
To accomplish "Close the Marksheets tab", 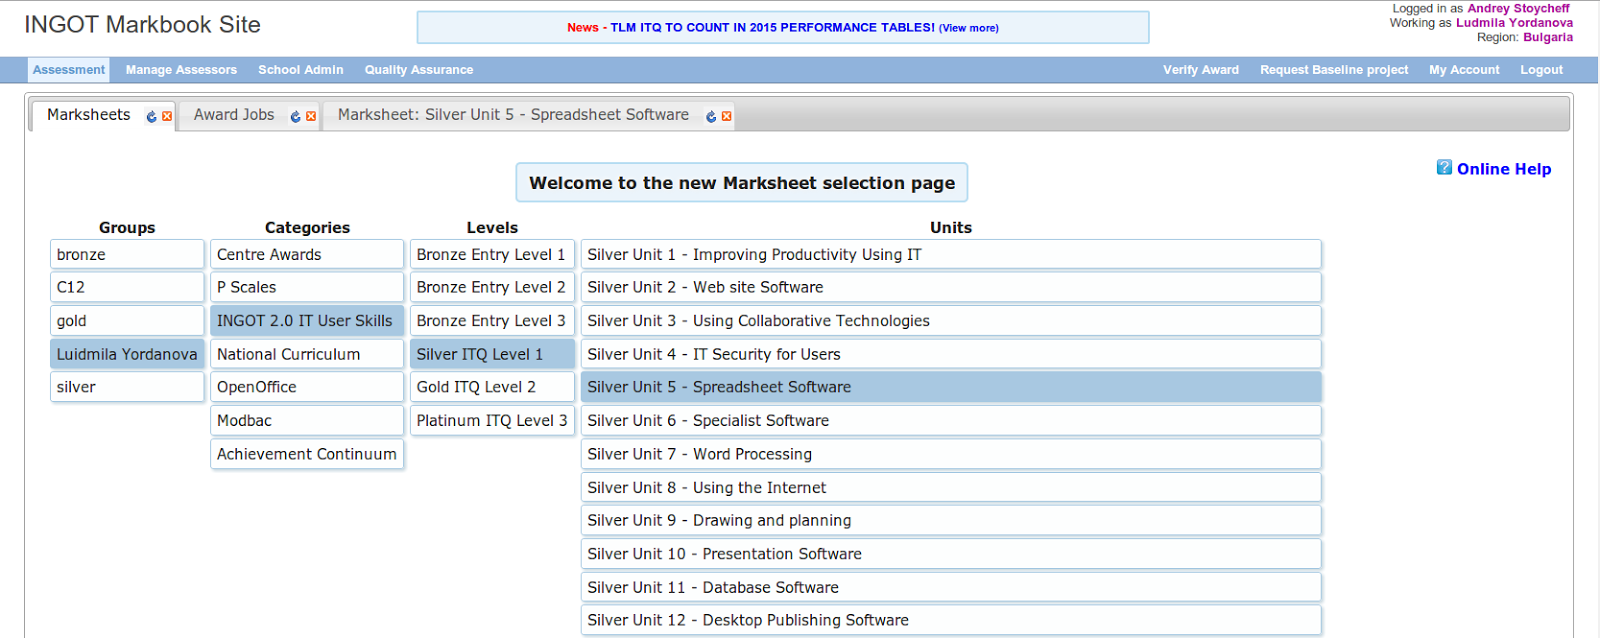I will point(167,117).
